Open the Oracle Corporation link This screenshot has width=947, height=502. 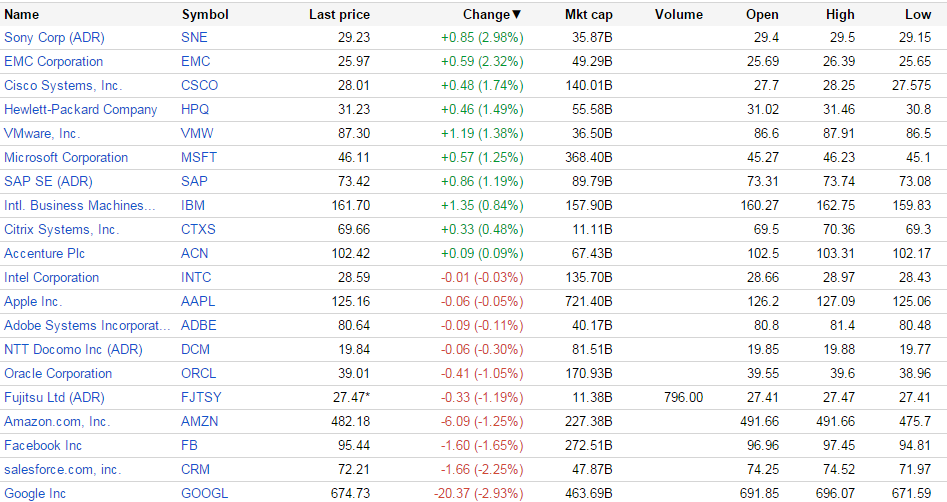point(58,373)
